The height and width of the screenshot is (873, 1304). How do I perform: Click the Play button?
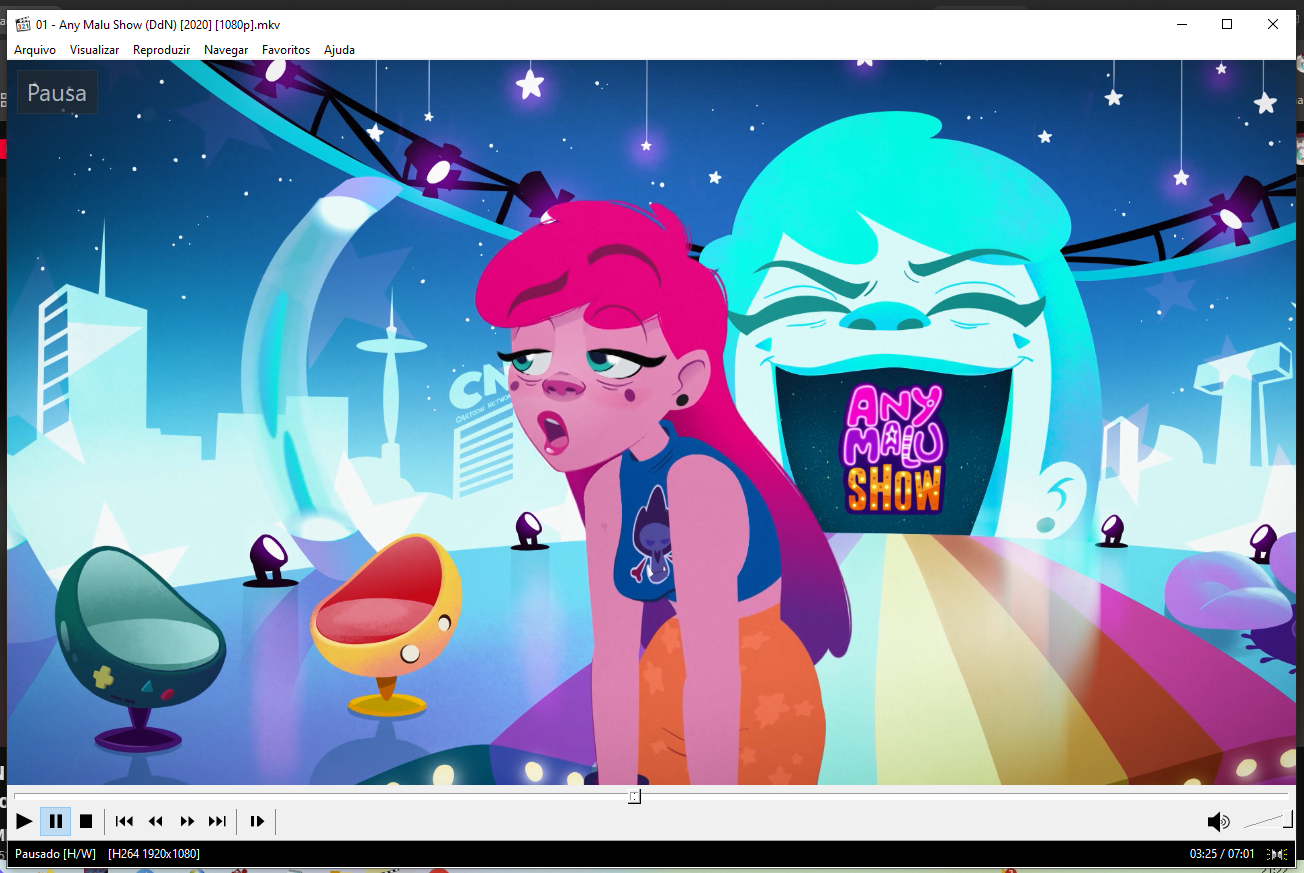(x=25, y=822)
